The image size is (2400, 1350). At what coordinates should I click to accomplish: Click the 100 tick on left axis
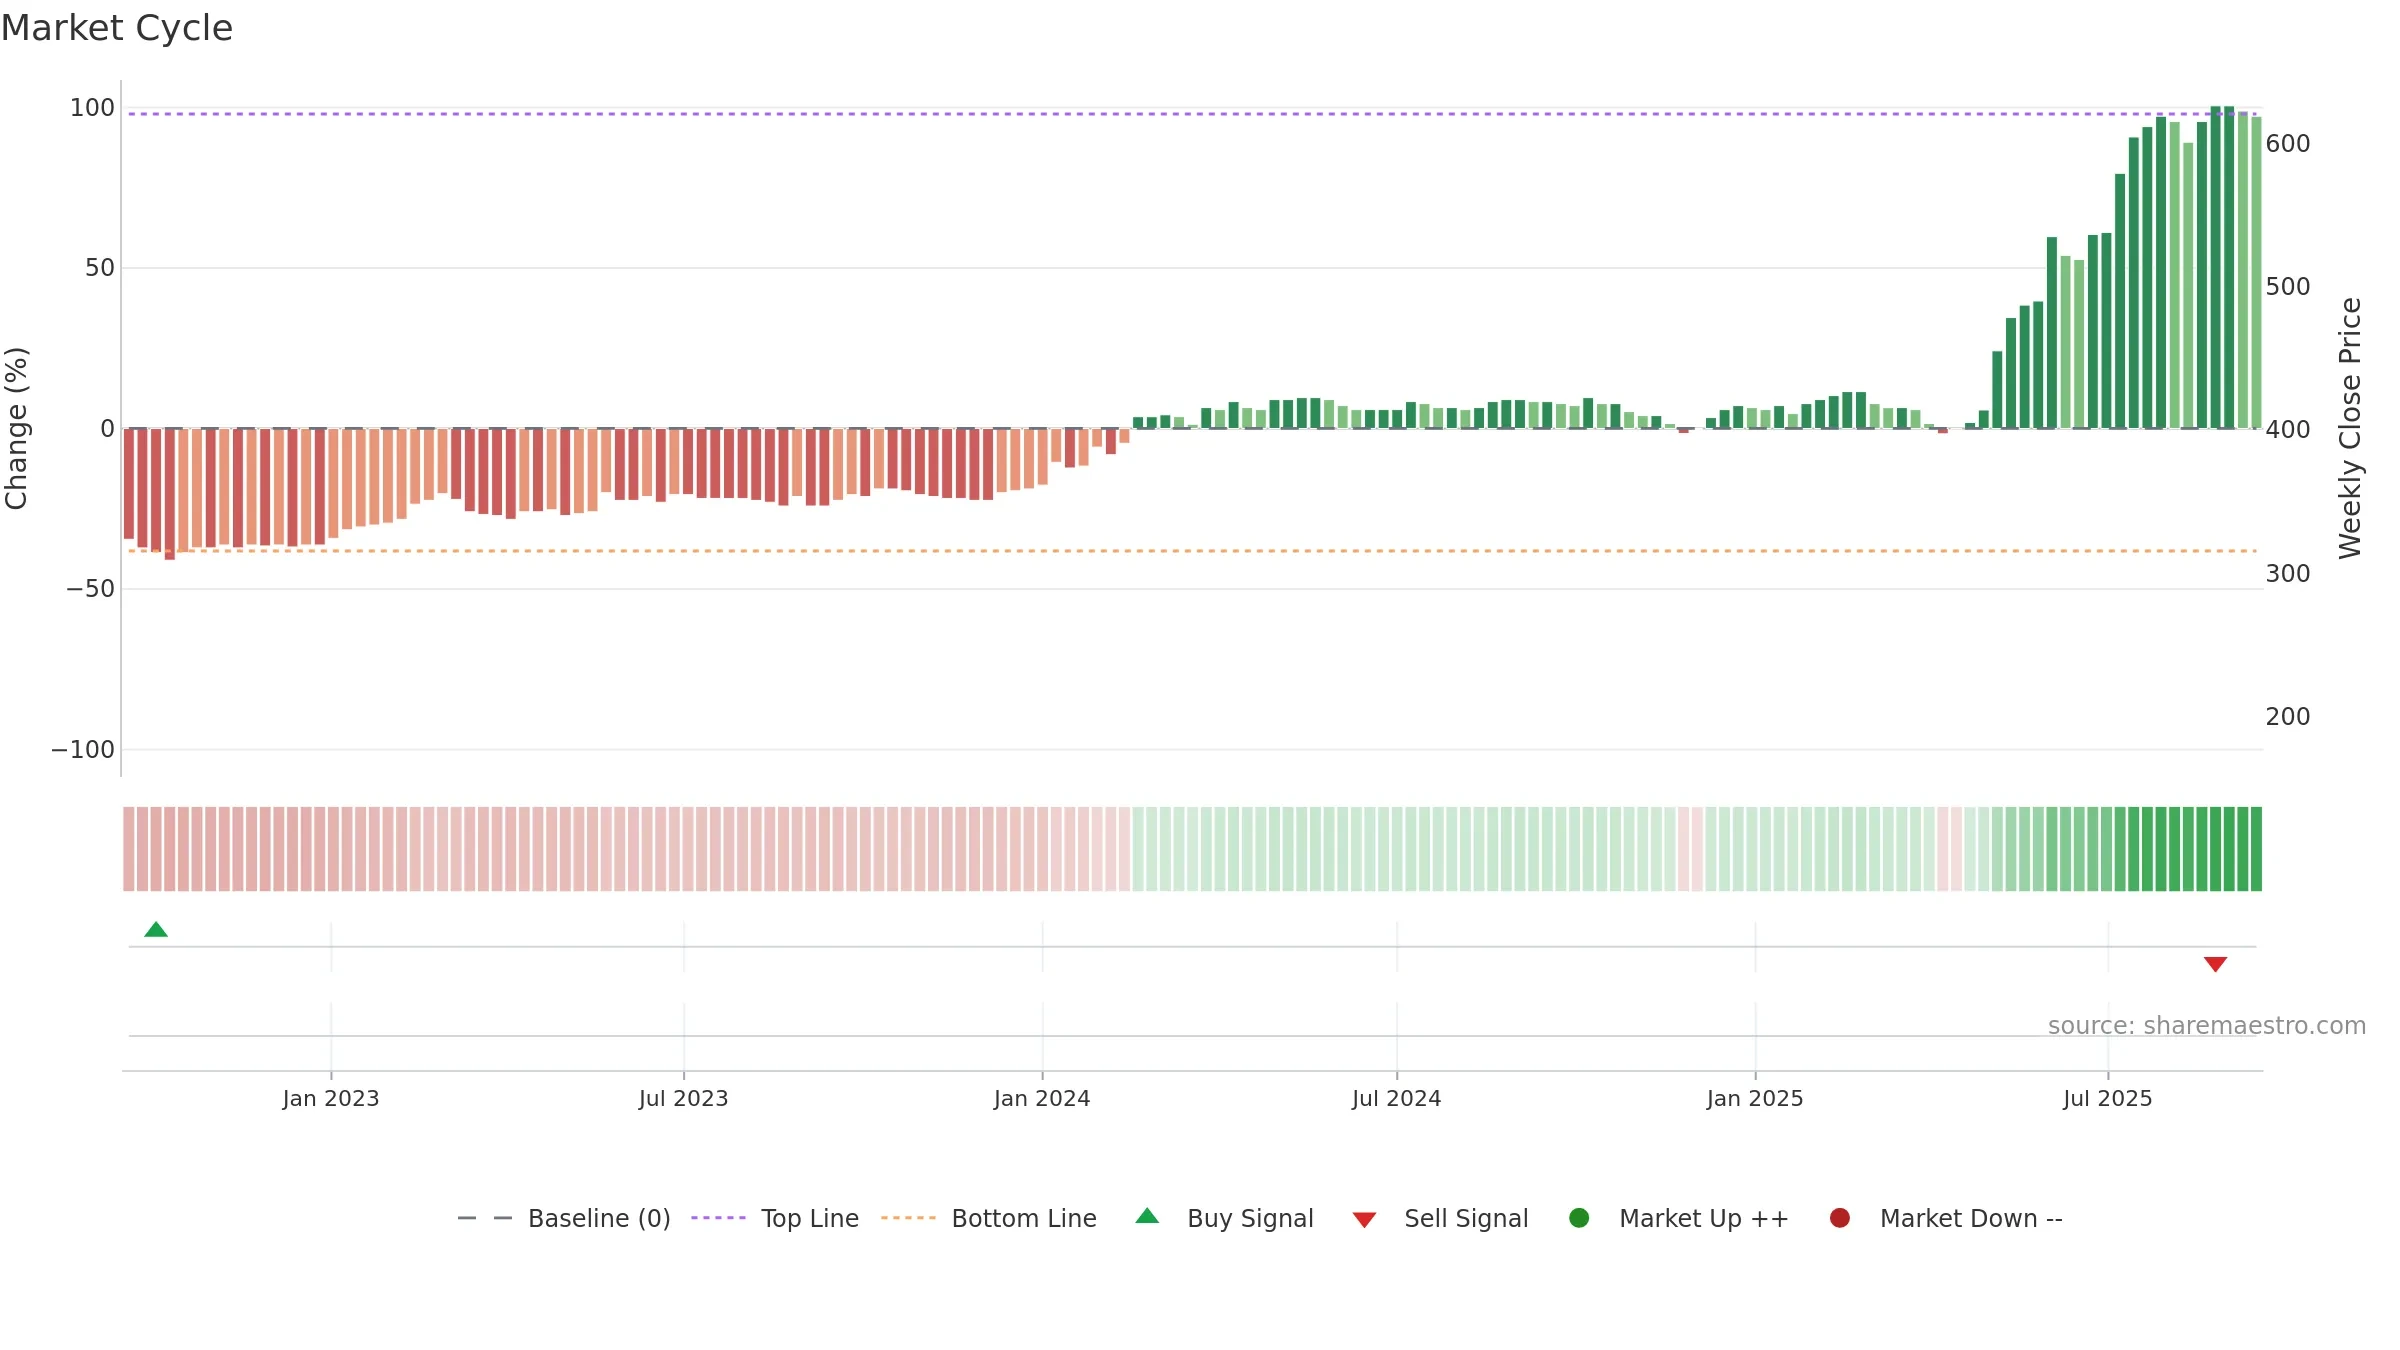click(x=92, y=108)
